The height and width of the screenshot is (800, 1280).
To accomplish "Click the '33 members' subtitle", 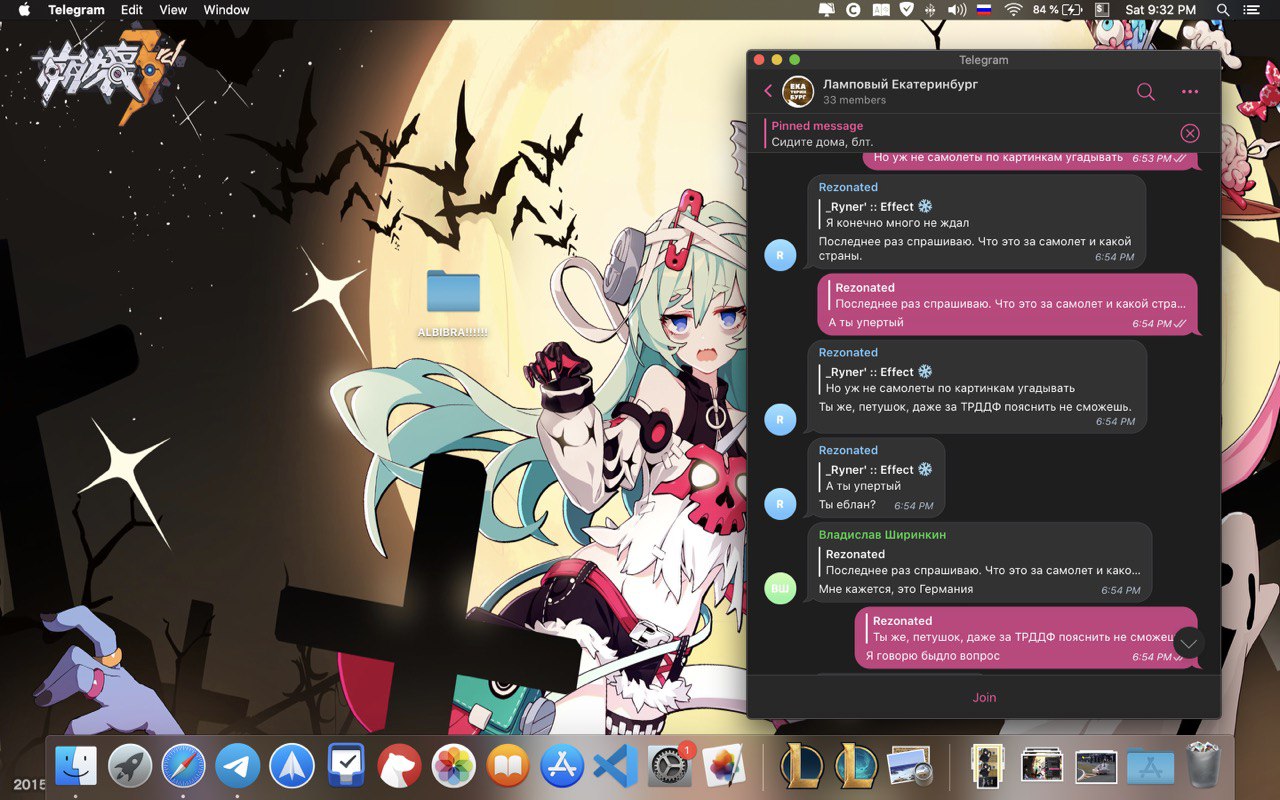I will tap(854, 100).
